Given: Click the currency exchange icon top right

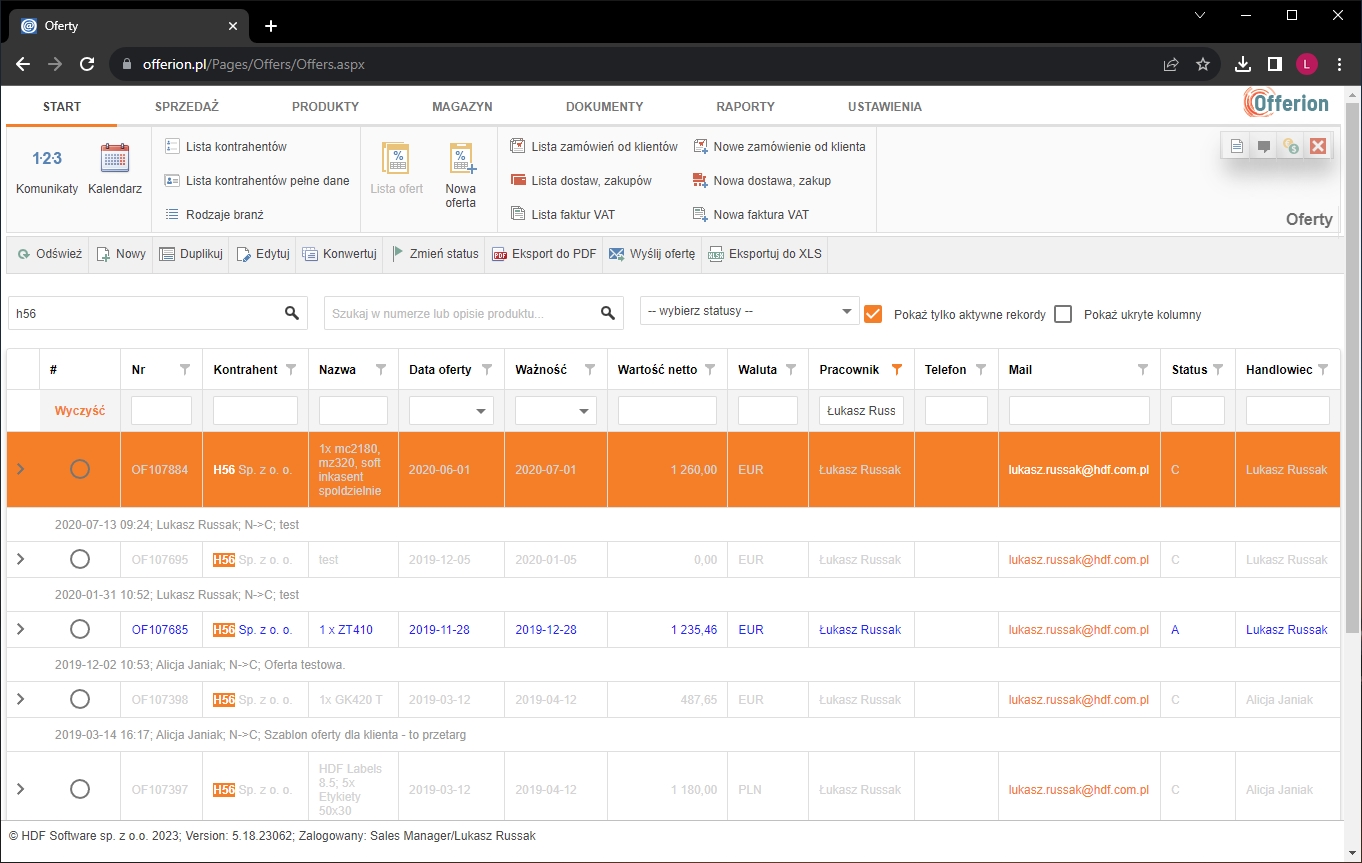Looking at the screenshot, I should tap(1290, 145).
